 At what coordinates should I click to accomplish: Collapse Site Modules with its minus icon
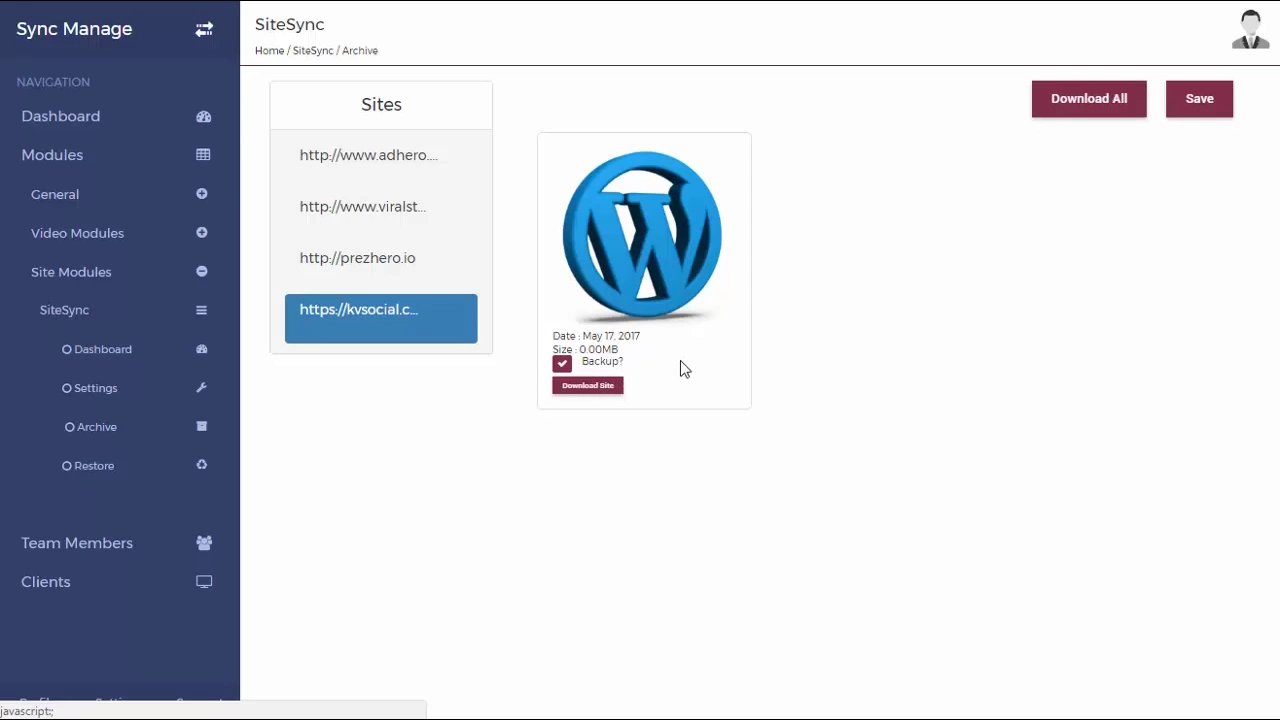pos(202,272)
